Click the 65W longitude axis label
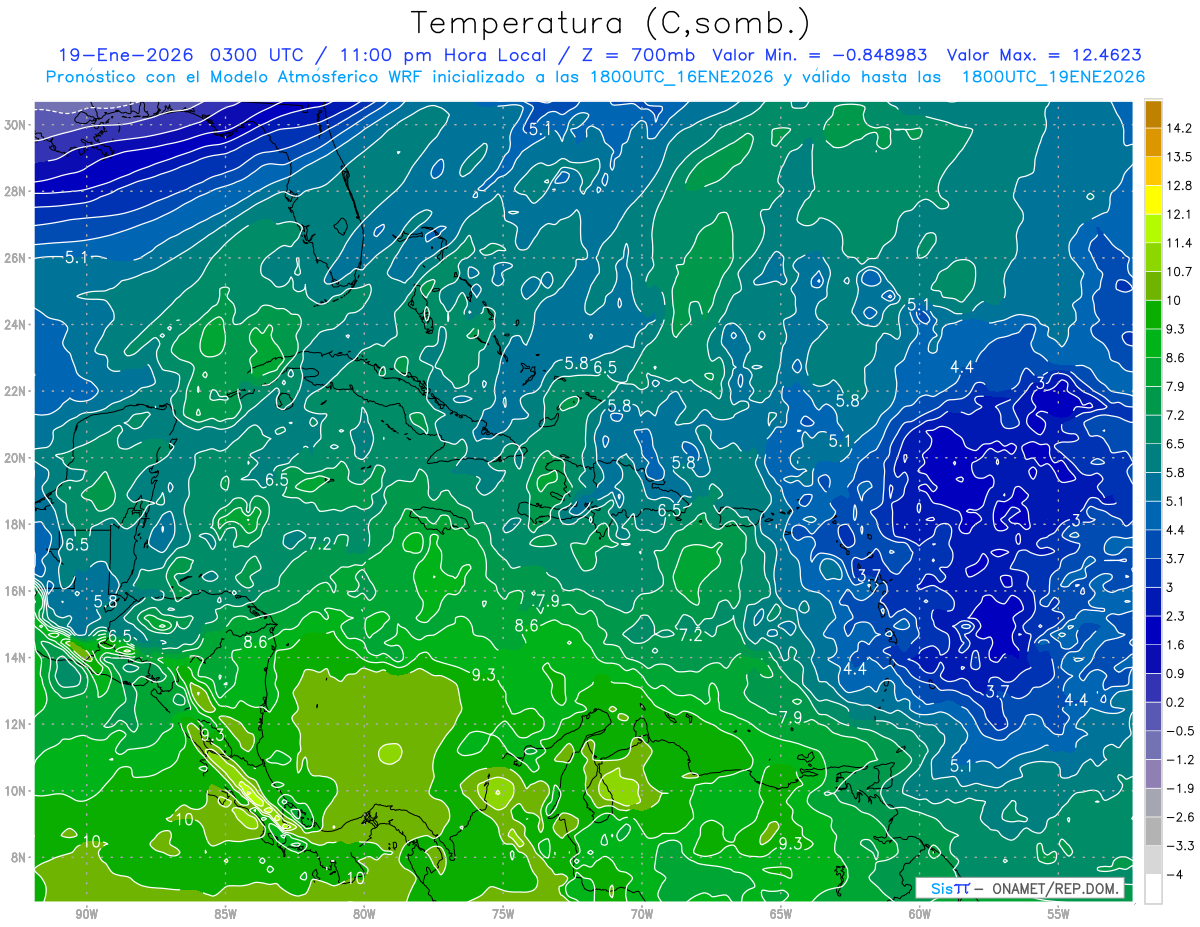This screenshot has height=927, width=1200. [x=781, y=914]
